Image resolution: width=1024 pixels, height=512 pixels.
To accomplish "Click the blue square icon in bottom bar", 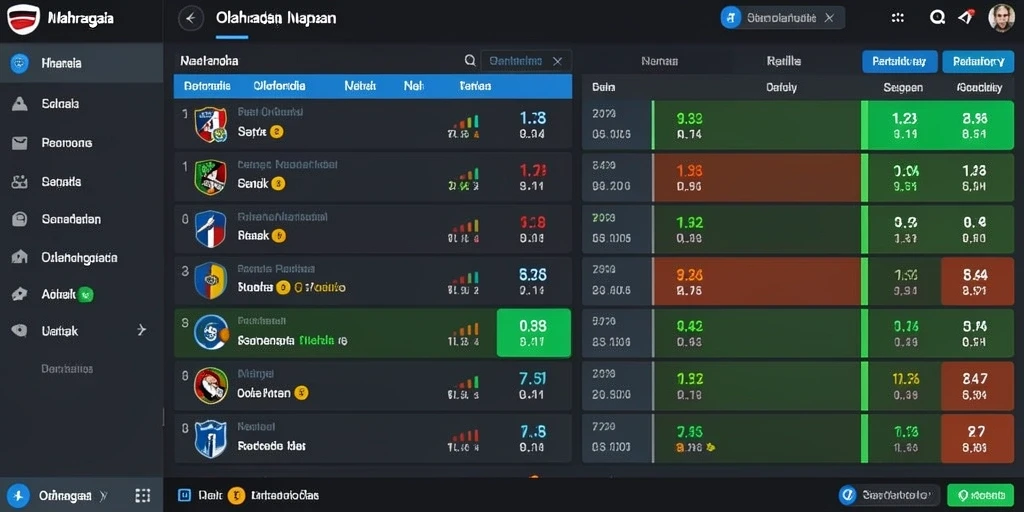I will pos(184,495).
